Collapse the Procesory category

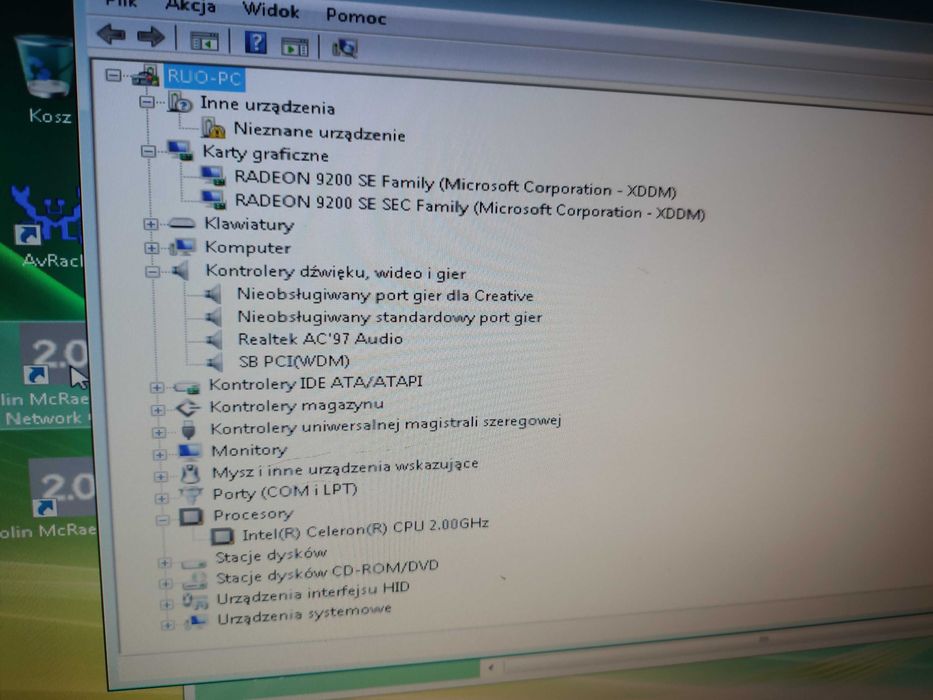pos(162,520)
